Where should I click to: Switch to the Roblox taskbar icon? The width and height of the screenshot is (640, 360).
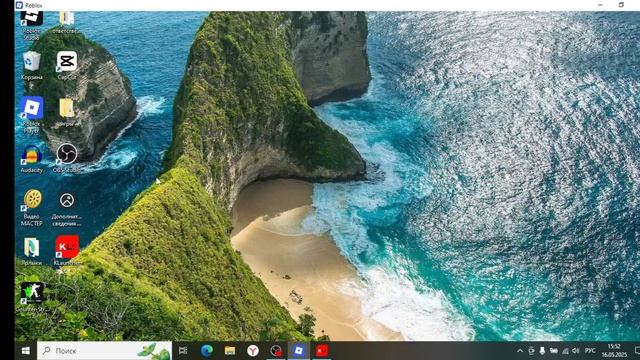point(299,351)
